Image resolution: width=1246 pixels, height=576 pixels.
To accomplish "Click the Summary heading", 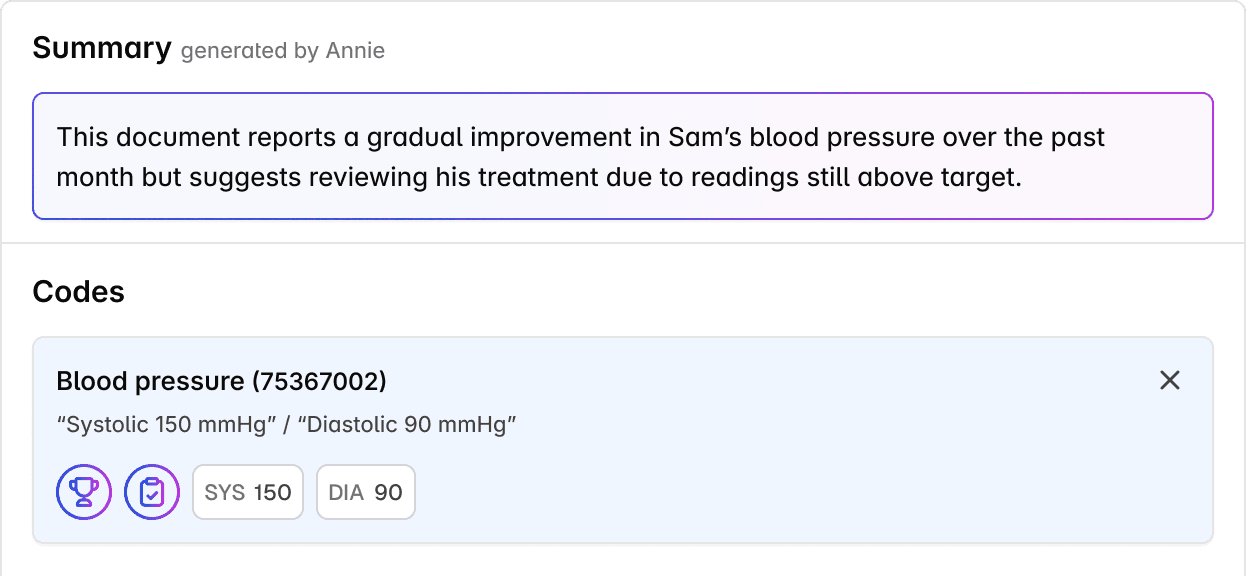I will point(102,48).
